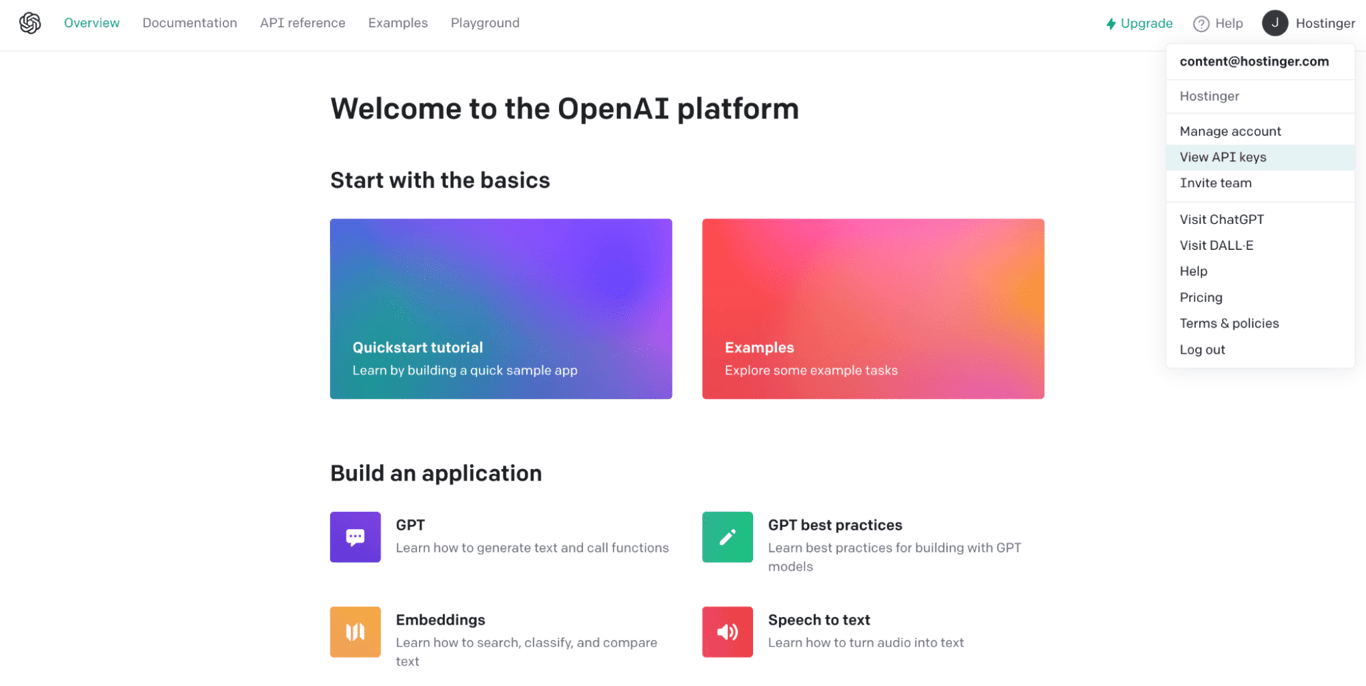Viewport: 1366px width, 686px height.
Task: Navigate to the Playground tab
Action: point(485,22)
